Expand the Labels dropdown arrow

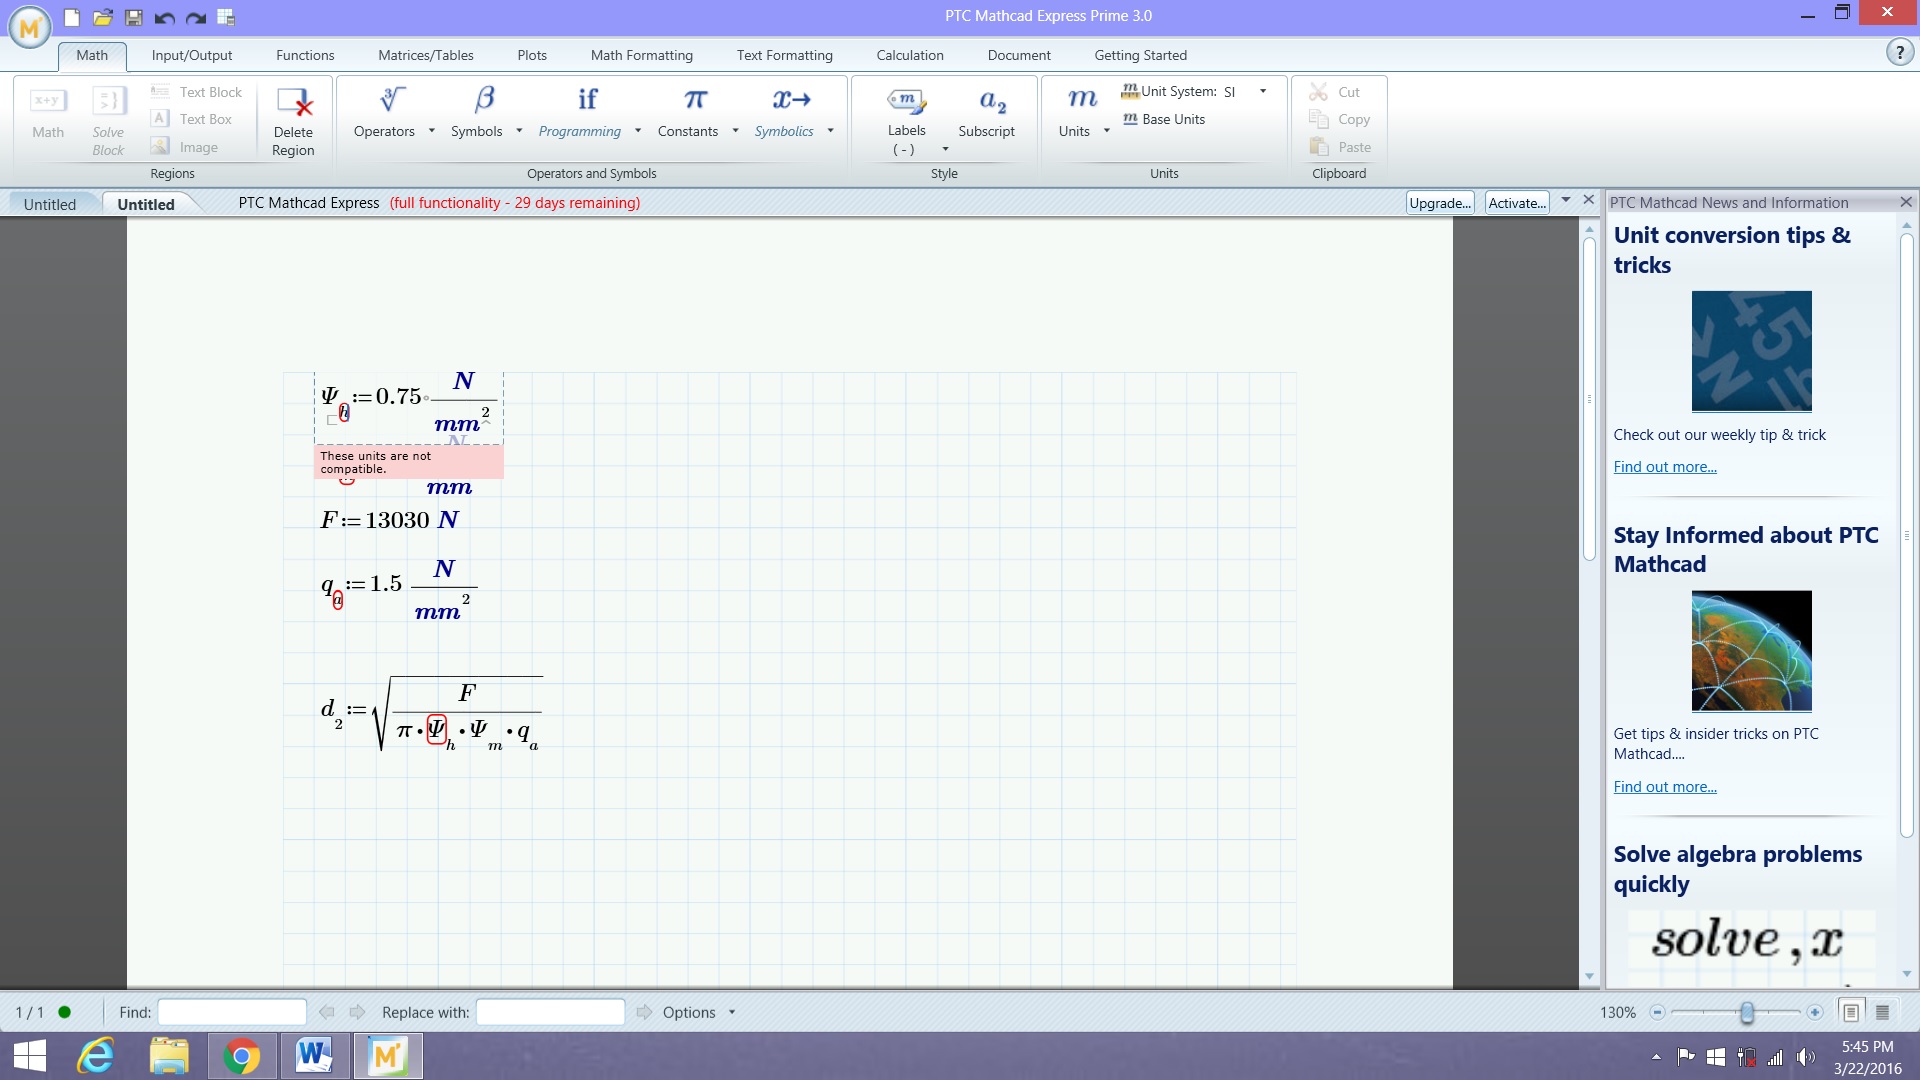pos(945,150)
